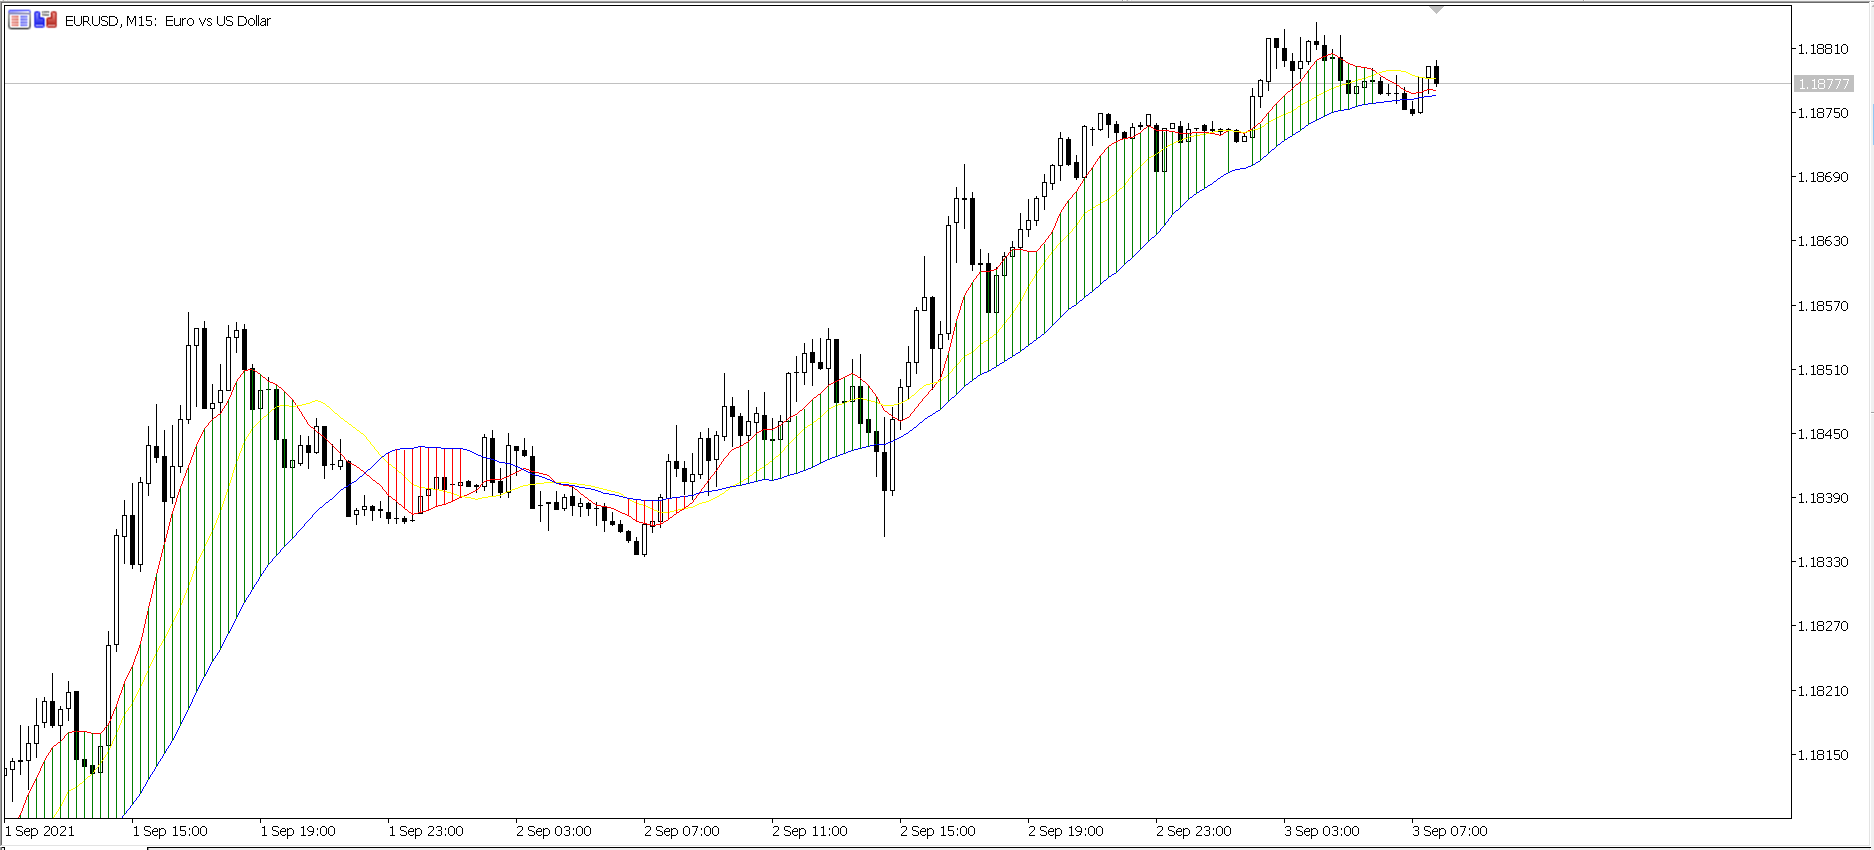1874x850 pixels.
Task: Click the 1 Sep 23:00 time label
Action: coord(426,831)
